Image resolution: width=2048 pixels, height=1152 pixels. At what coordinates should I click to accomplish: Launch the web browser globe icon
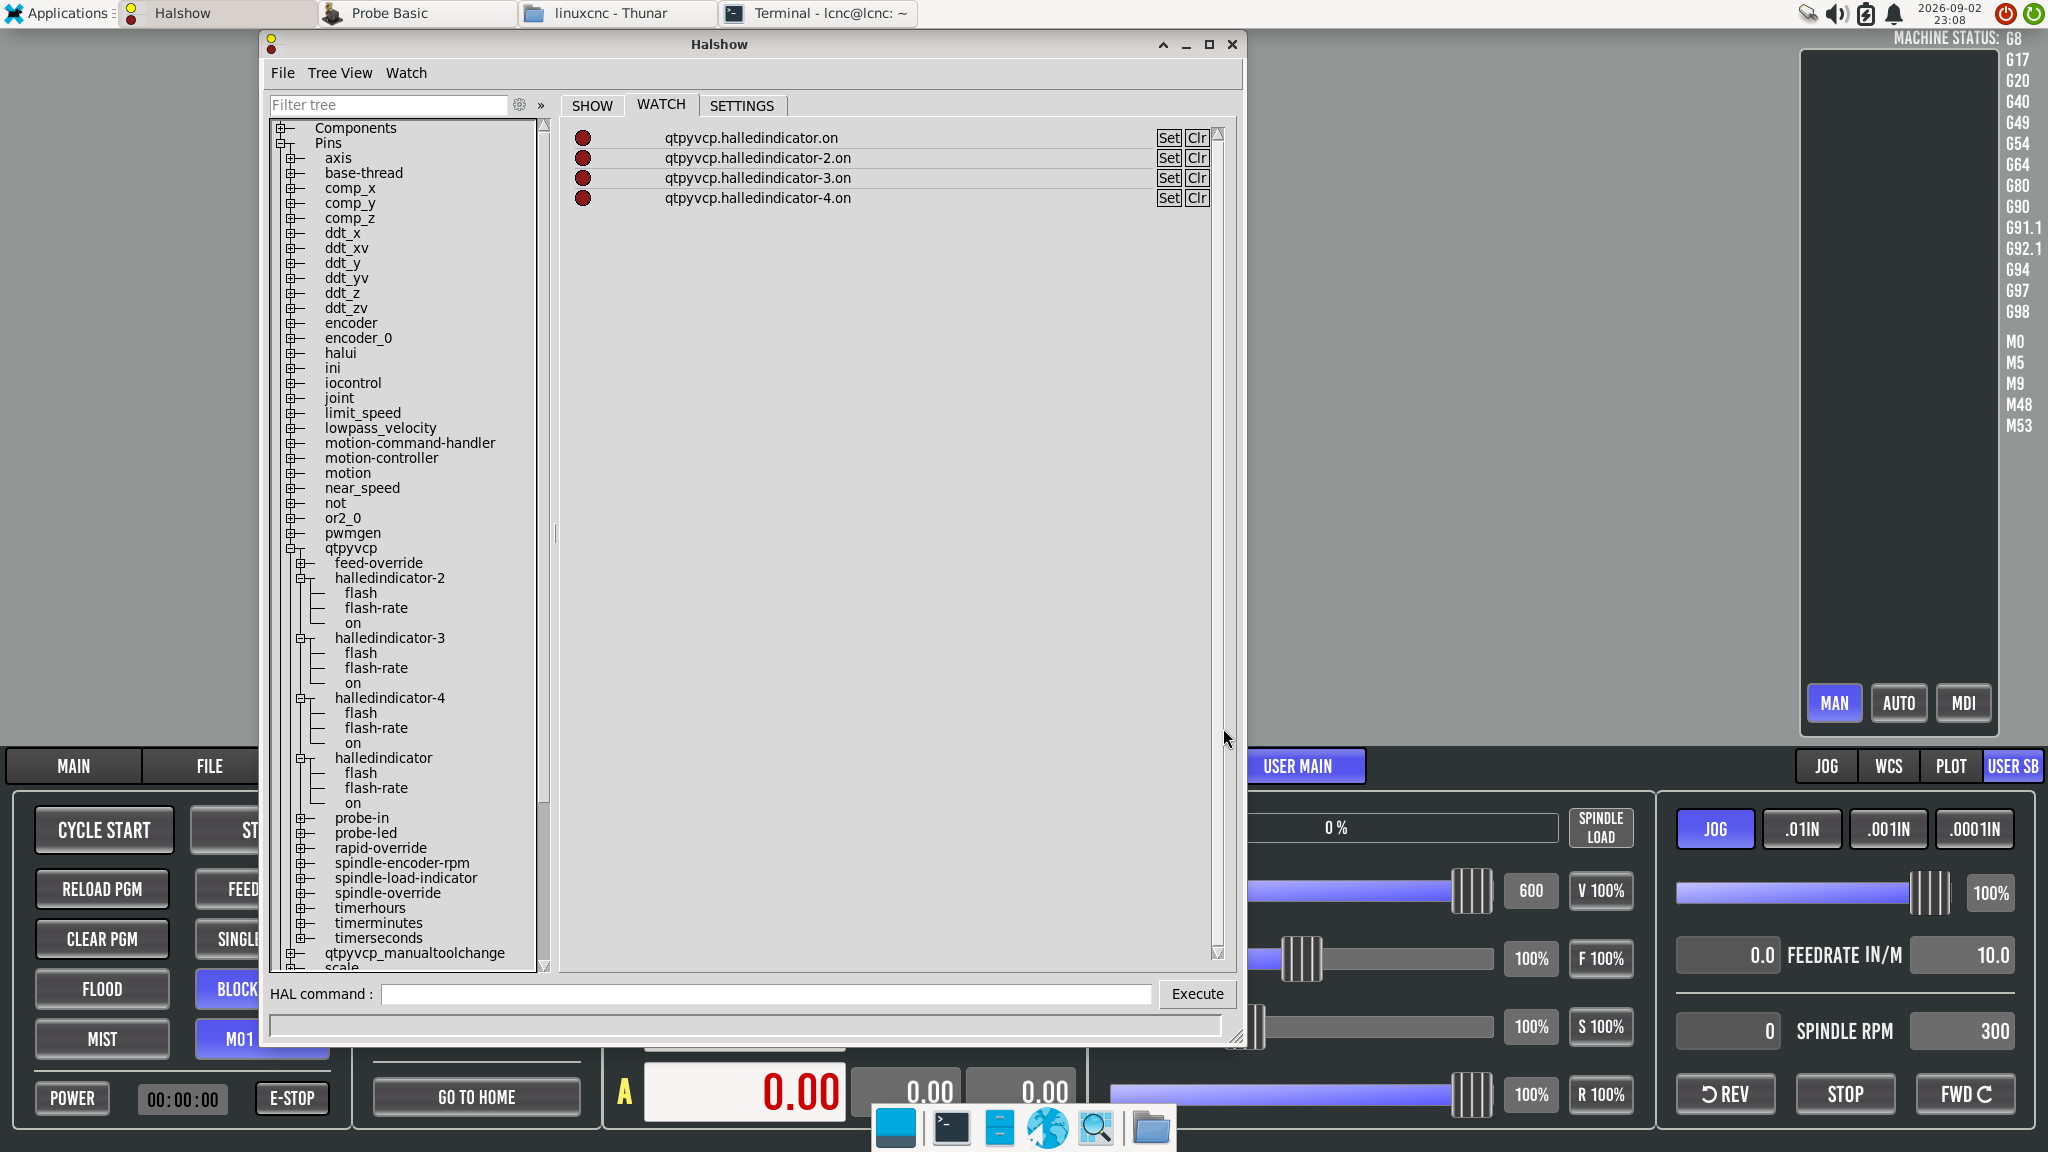point(1047,1128)
